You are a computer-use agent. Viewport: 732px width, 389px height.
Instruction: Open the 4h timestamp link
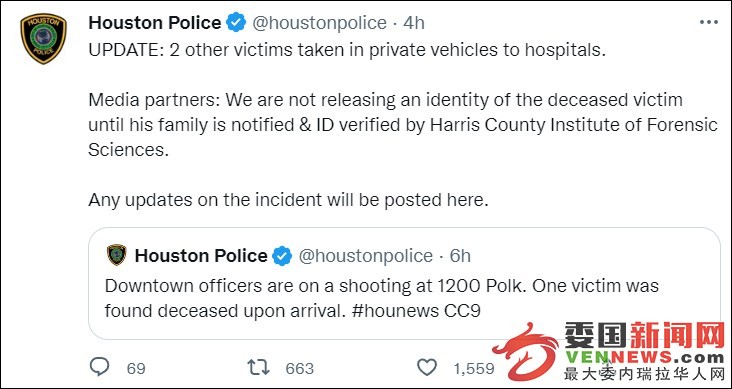click(x=414, y=22)
